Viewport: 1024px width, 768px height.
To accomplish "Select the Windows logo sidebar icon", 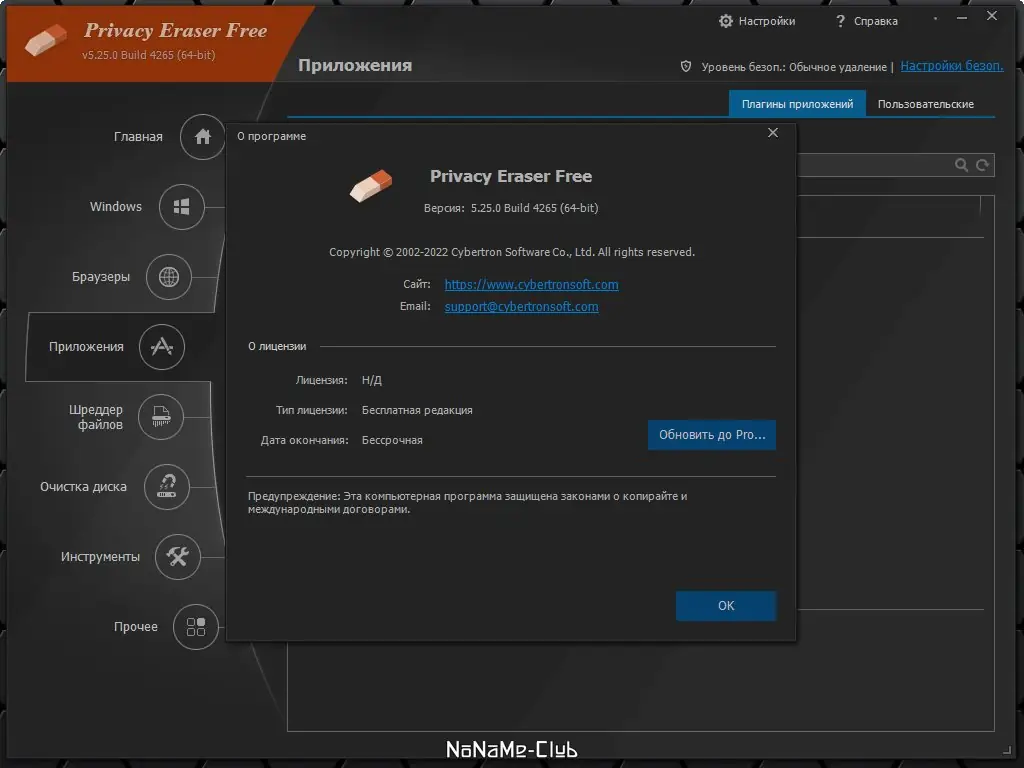I will pos(182,207).
